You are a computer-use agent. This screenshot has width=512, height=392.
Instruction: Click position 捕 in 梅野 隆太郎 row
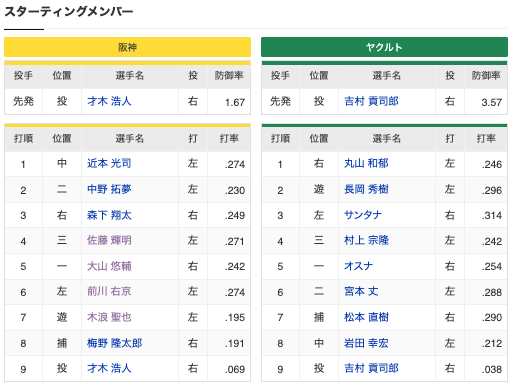(x=62, y=343)
